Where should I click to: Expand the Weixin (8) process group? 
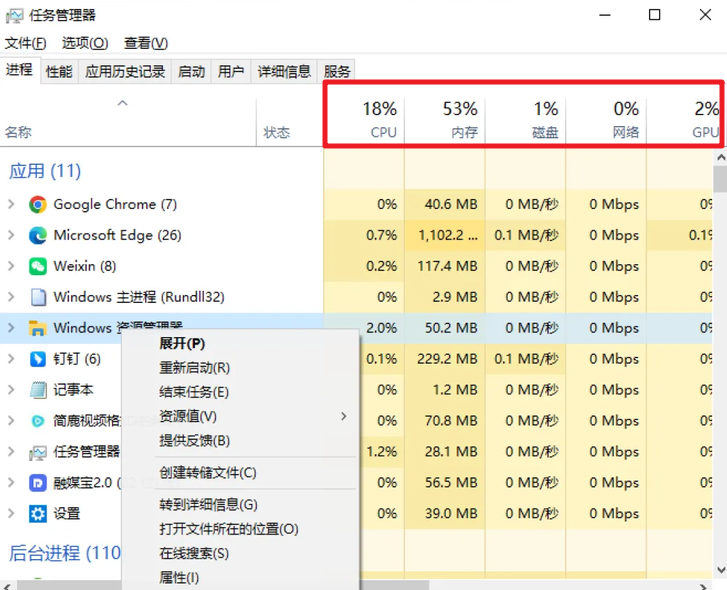11,266
